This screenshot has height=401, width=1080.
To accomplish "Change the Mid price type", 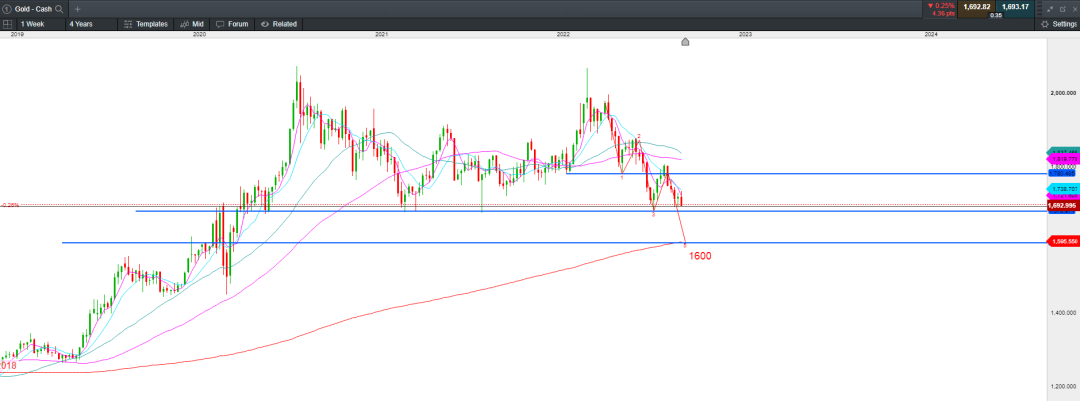I will tap(192, 24).
